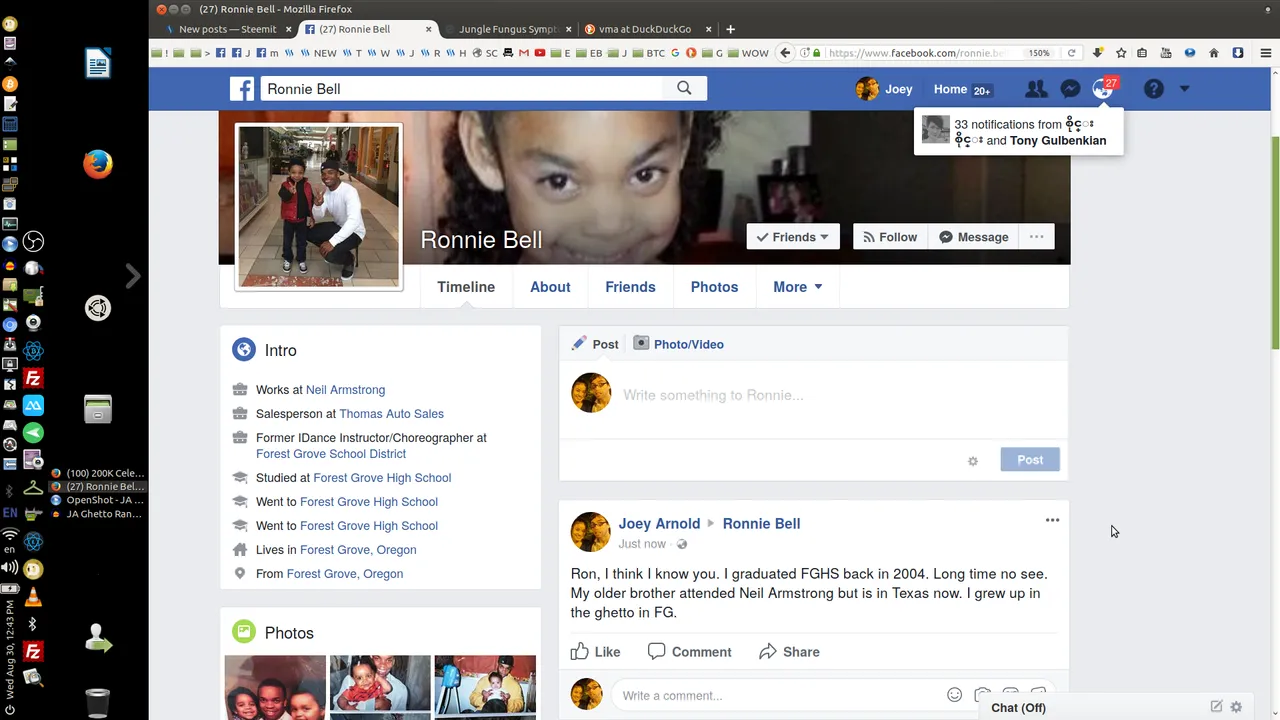This screenshot has width=1280, height=720.
Task: Click Joey profile link in header
Action: tap(884, 89)
